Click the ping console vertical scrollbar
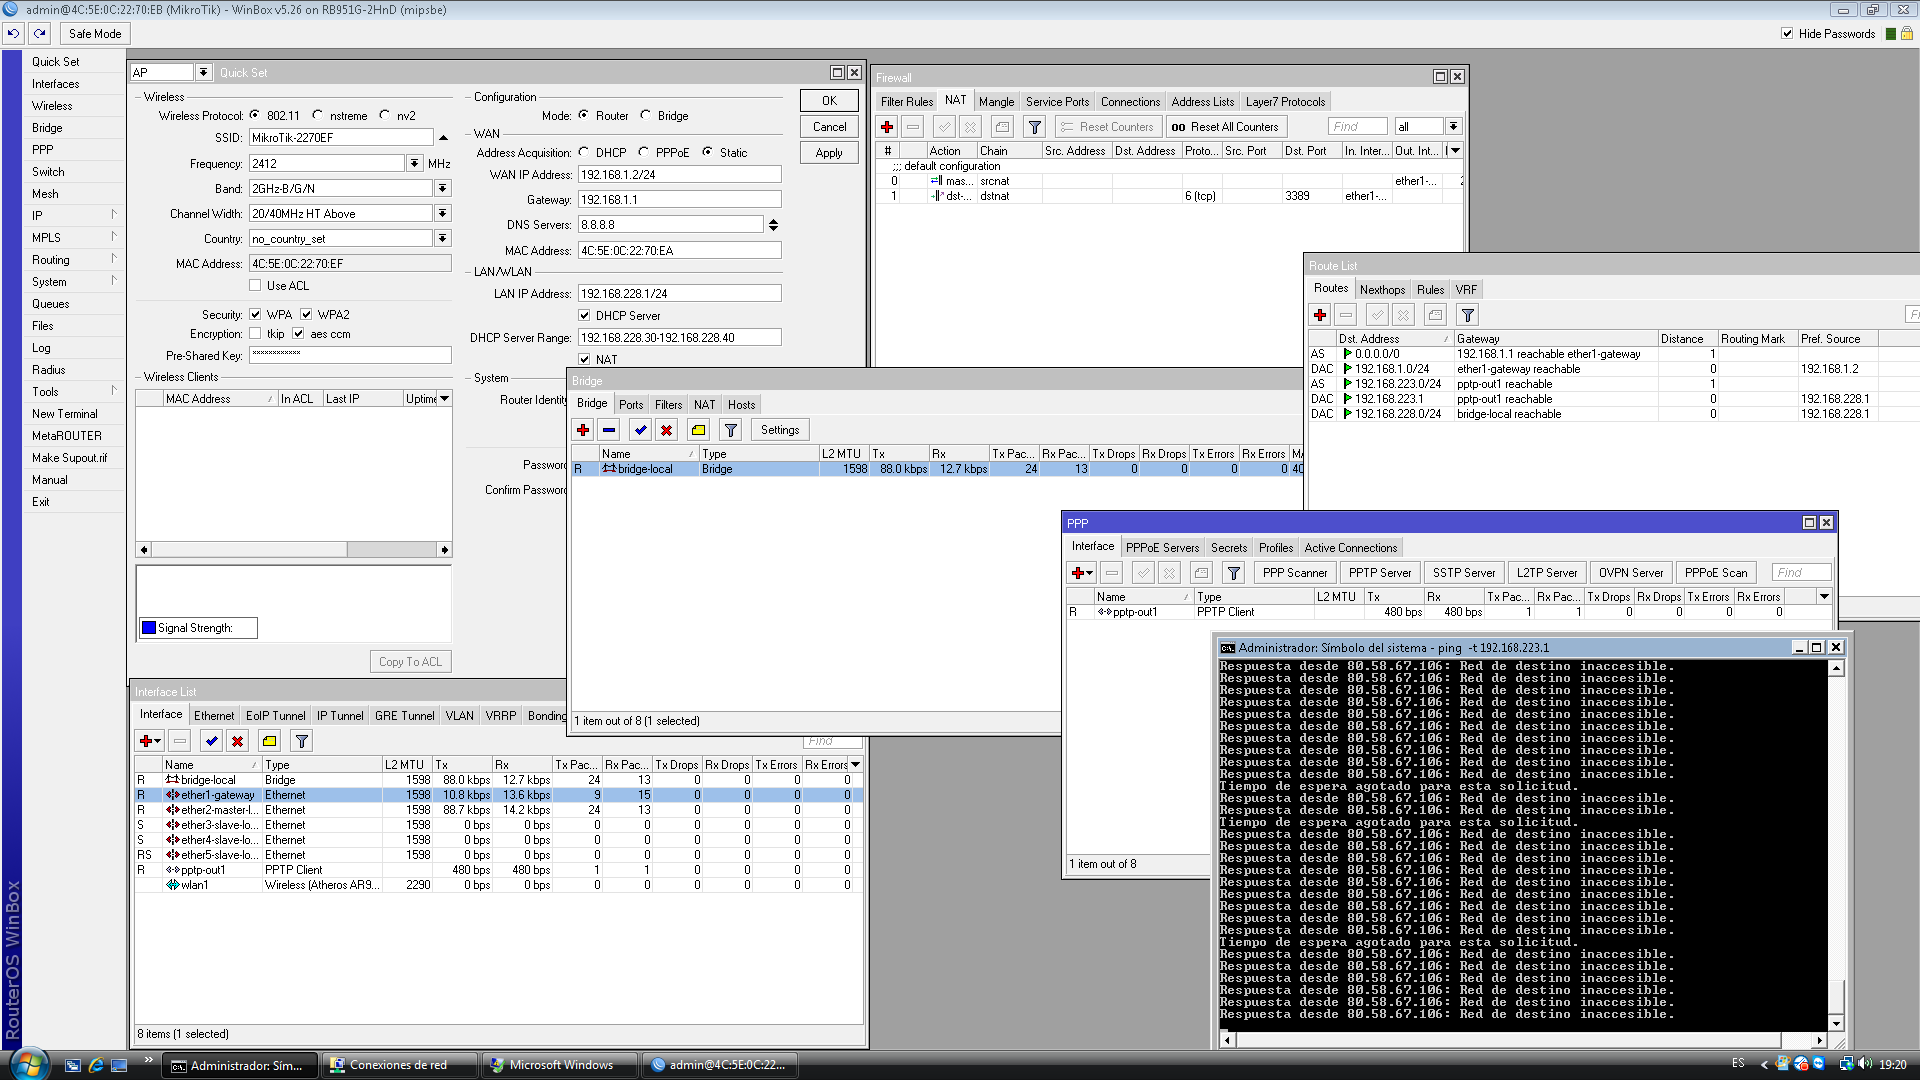 click(1836, 846)
